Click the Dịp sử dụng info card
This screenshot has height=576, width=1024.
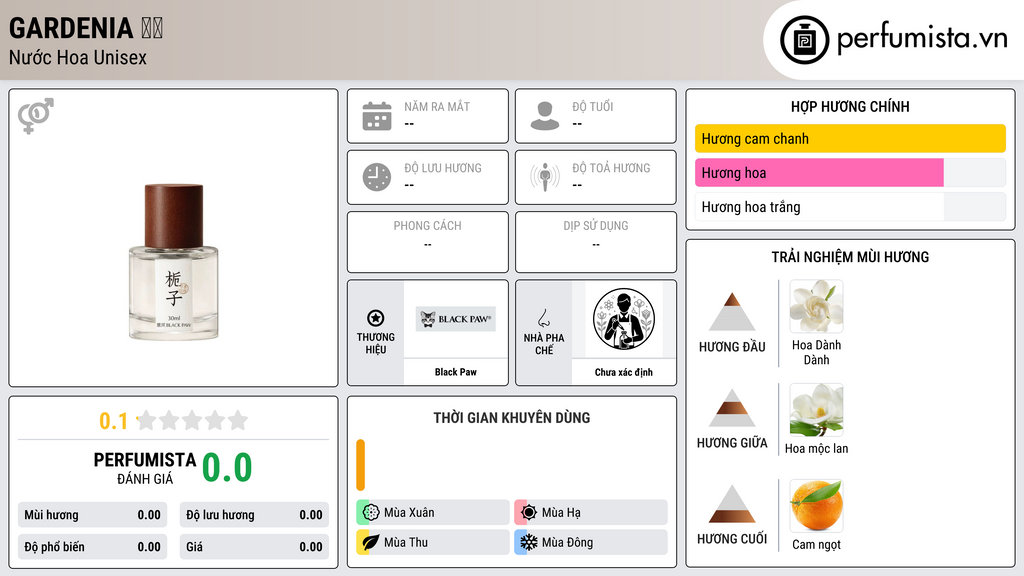596,242
